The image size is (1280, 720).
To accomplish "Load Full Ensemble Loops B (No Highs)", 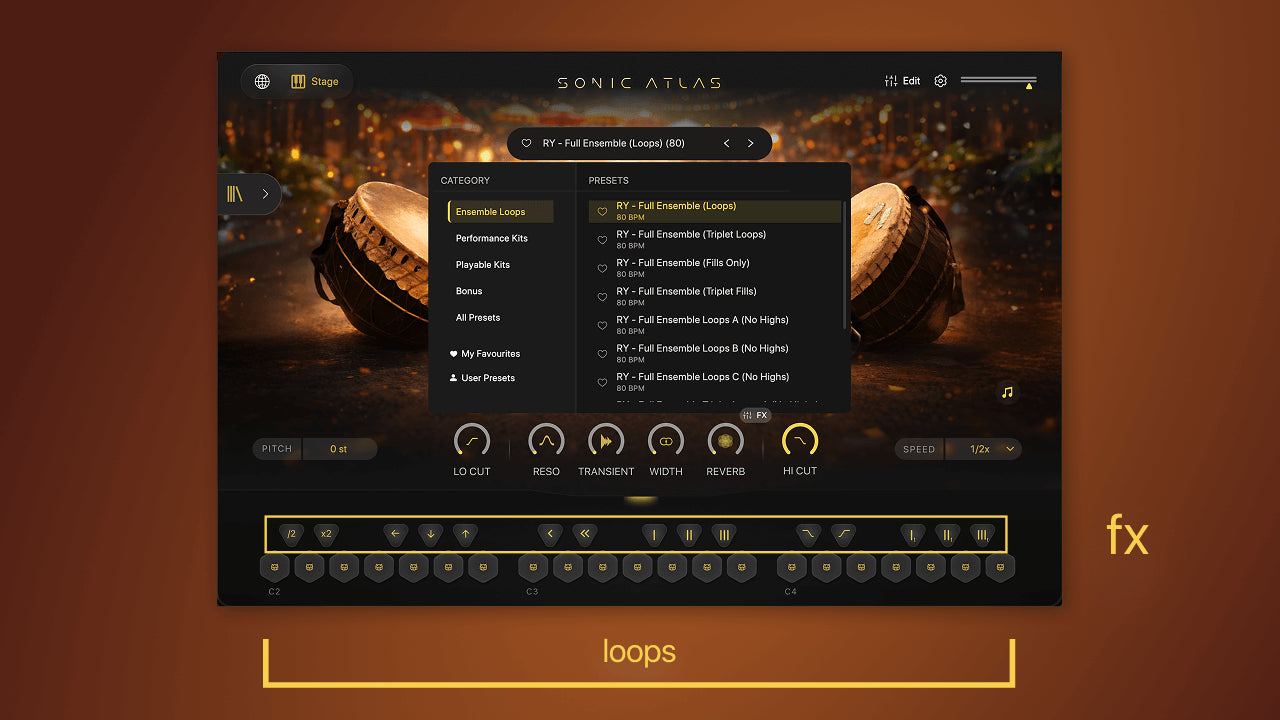I will 715,354.
